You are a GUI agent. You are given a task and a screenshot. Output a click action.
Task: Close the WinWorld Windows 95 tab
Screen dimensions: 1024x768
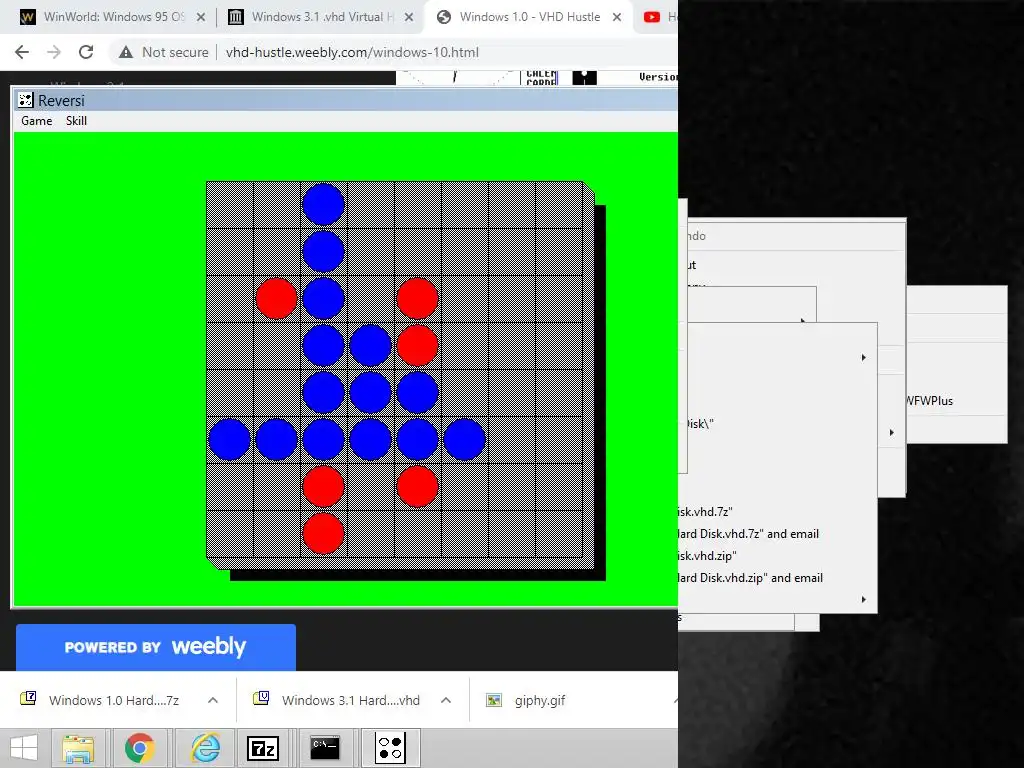point(201,18)
